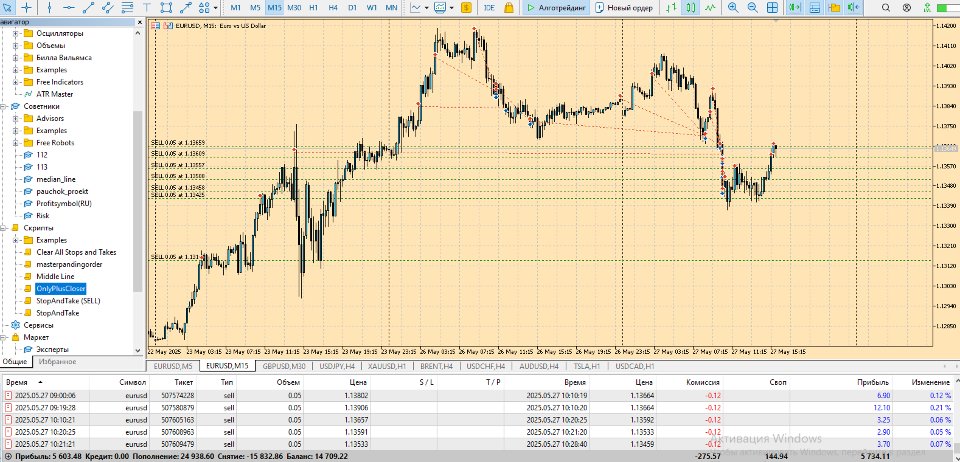Click table-shaped panel icon beside folder icon

(x=814, y=7)
